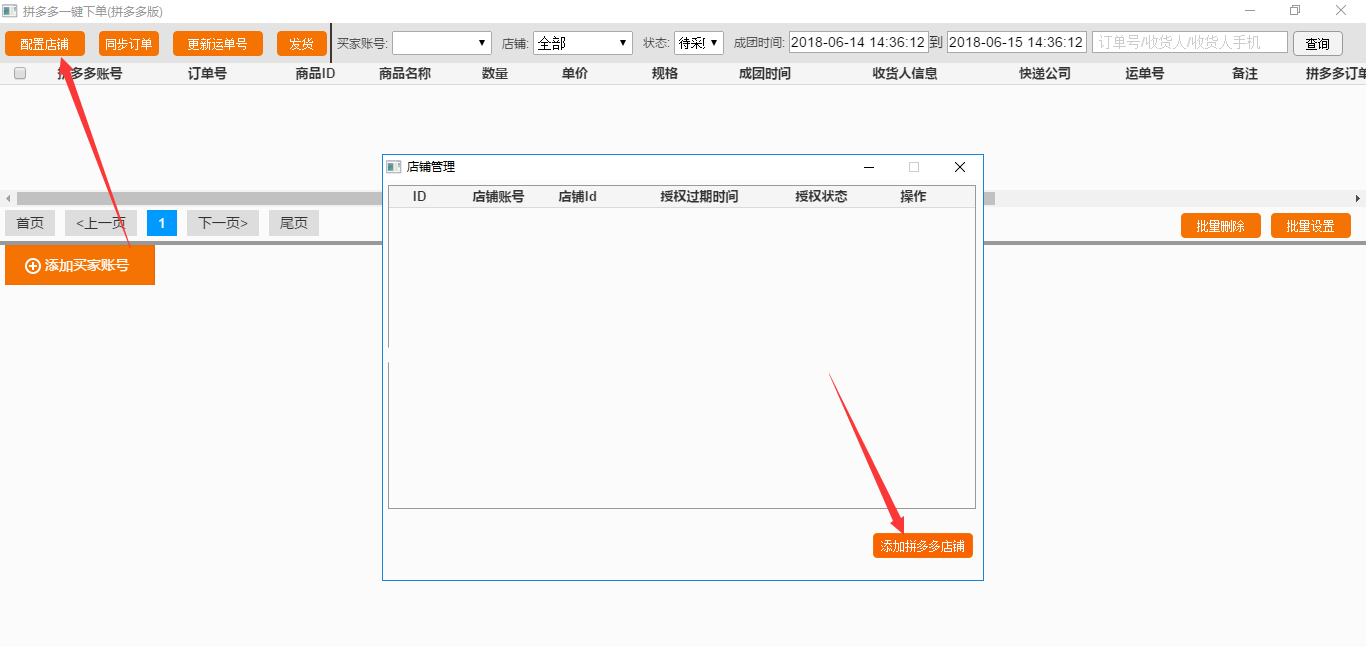Click the 规格 column header

click(665, 73)
